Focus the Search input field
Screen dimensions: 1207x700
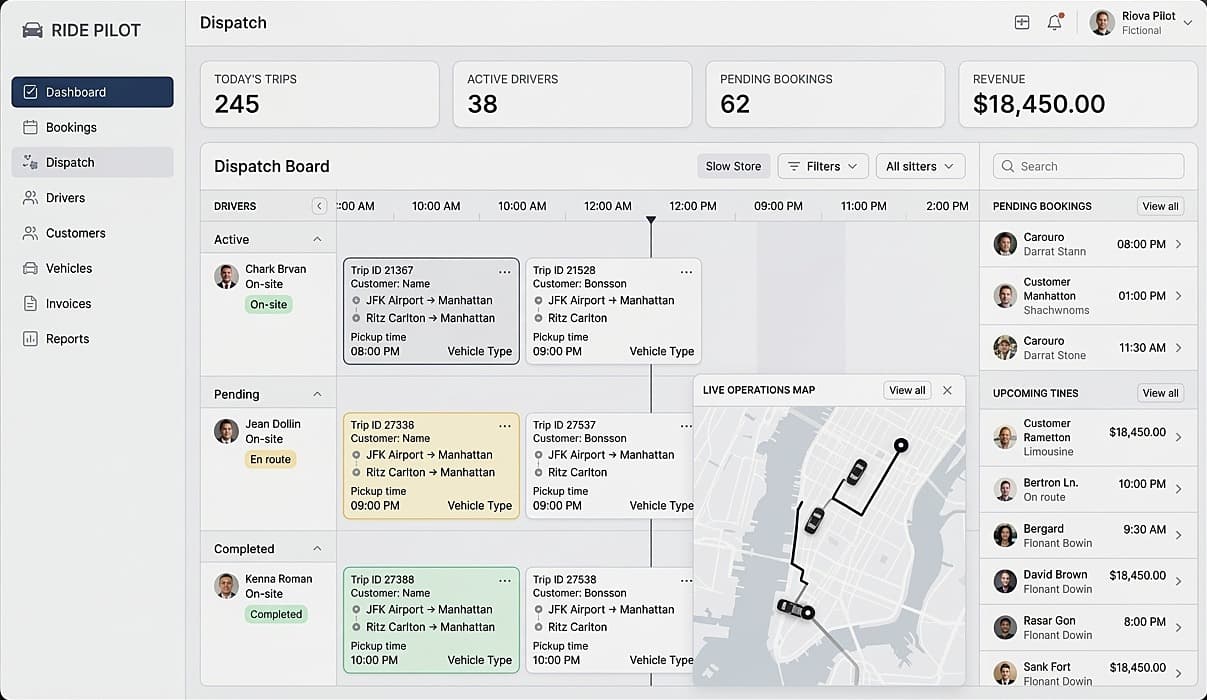(1088, 166)
